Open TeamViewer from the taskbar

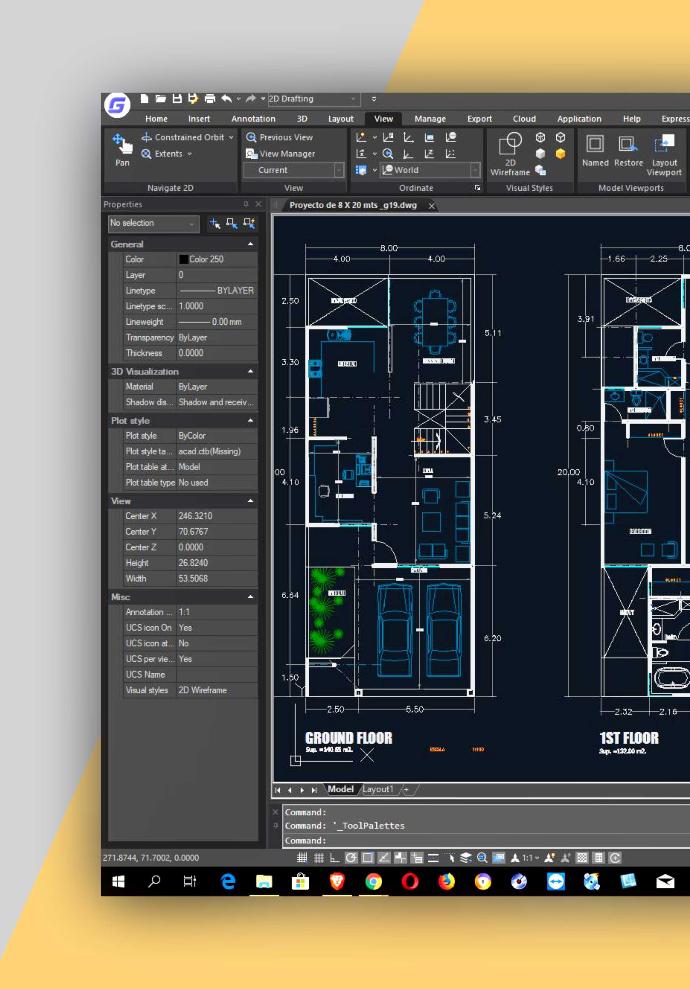coord(556,881)
